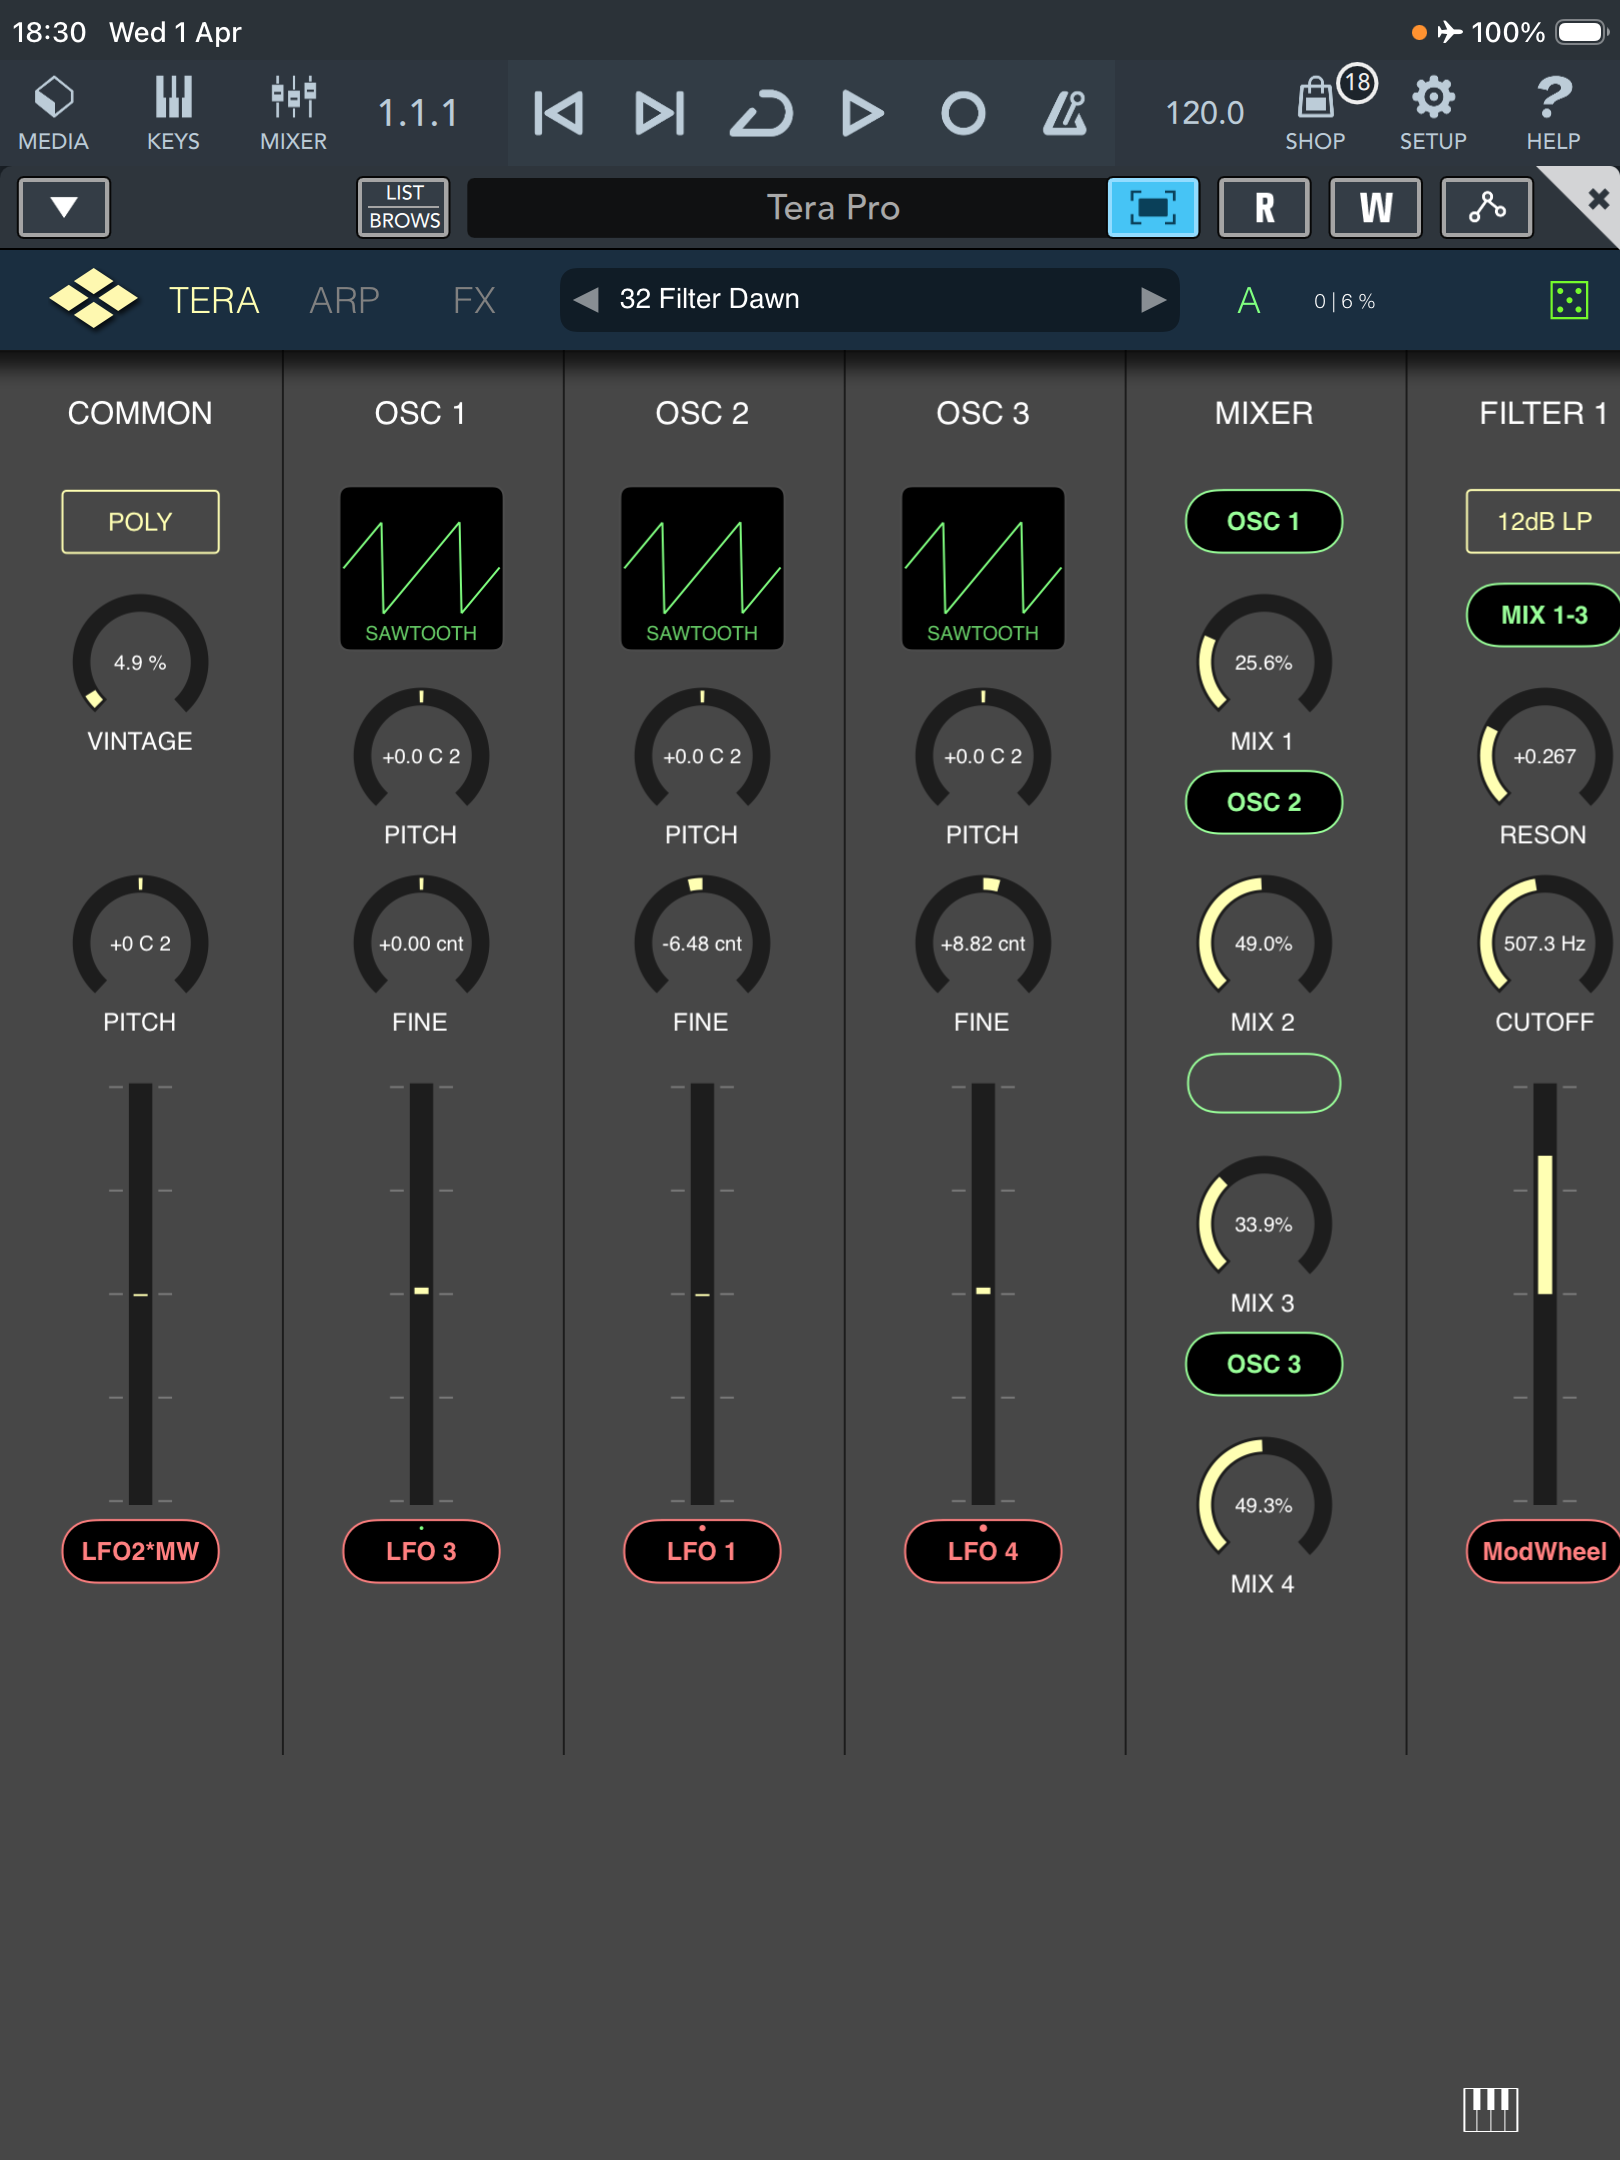Toggle the metronome click
Viewport: 1620px width, 2160px height.
pos(1065,113)
